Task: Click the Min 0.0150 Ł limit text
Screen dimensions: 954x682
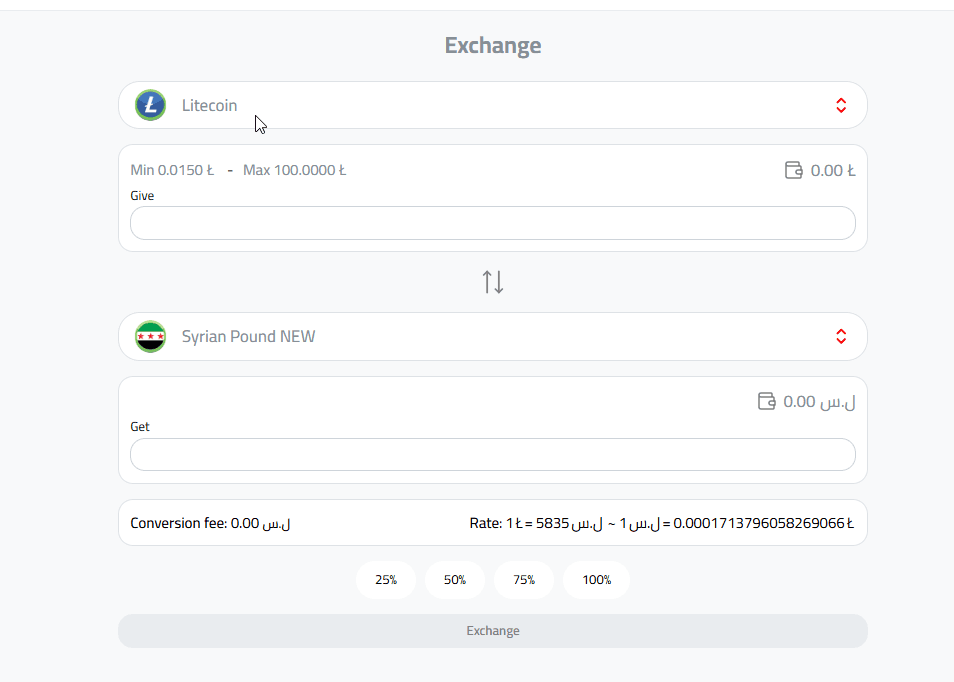Action: click(x=172, y=170)
